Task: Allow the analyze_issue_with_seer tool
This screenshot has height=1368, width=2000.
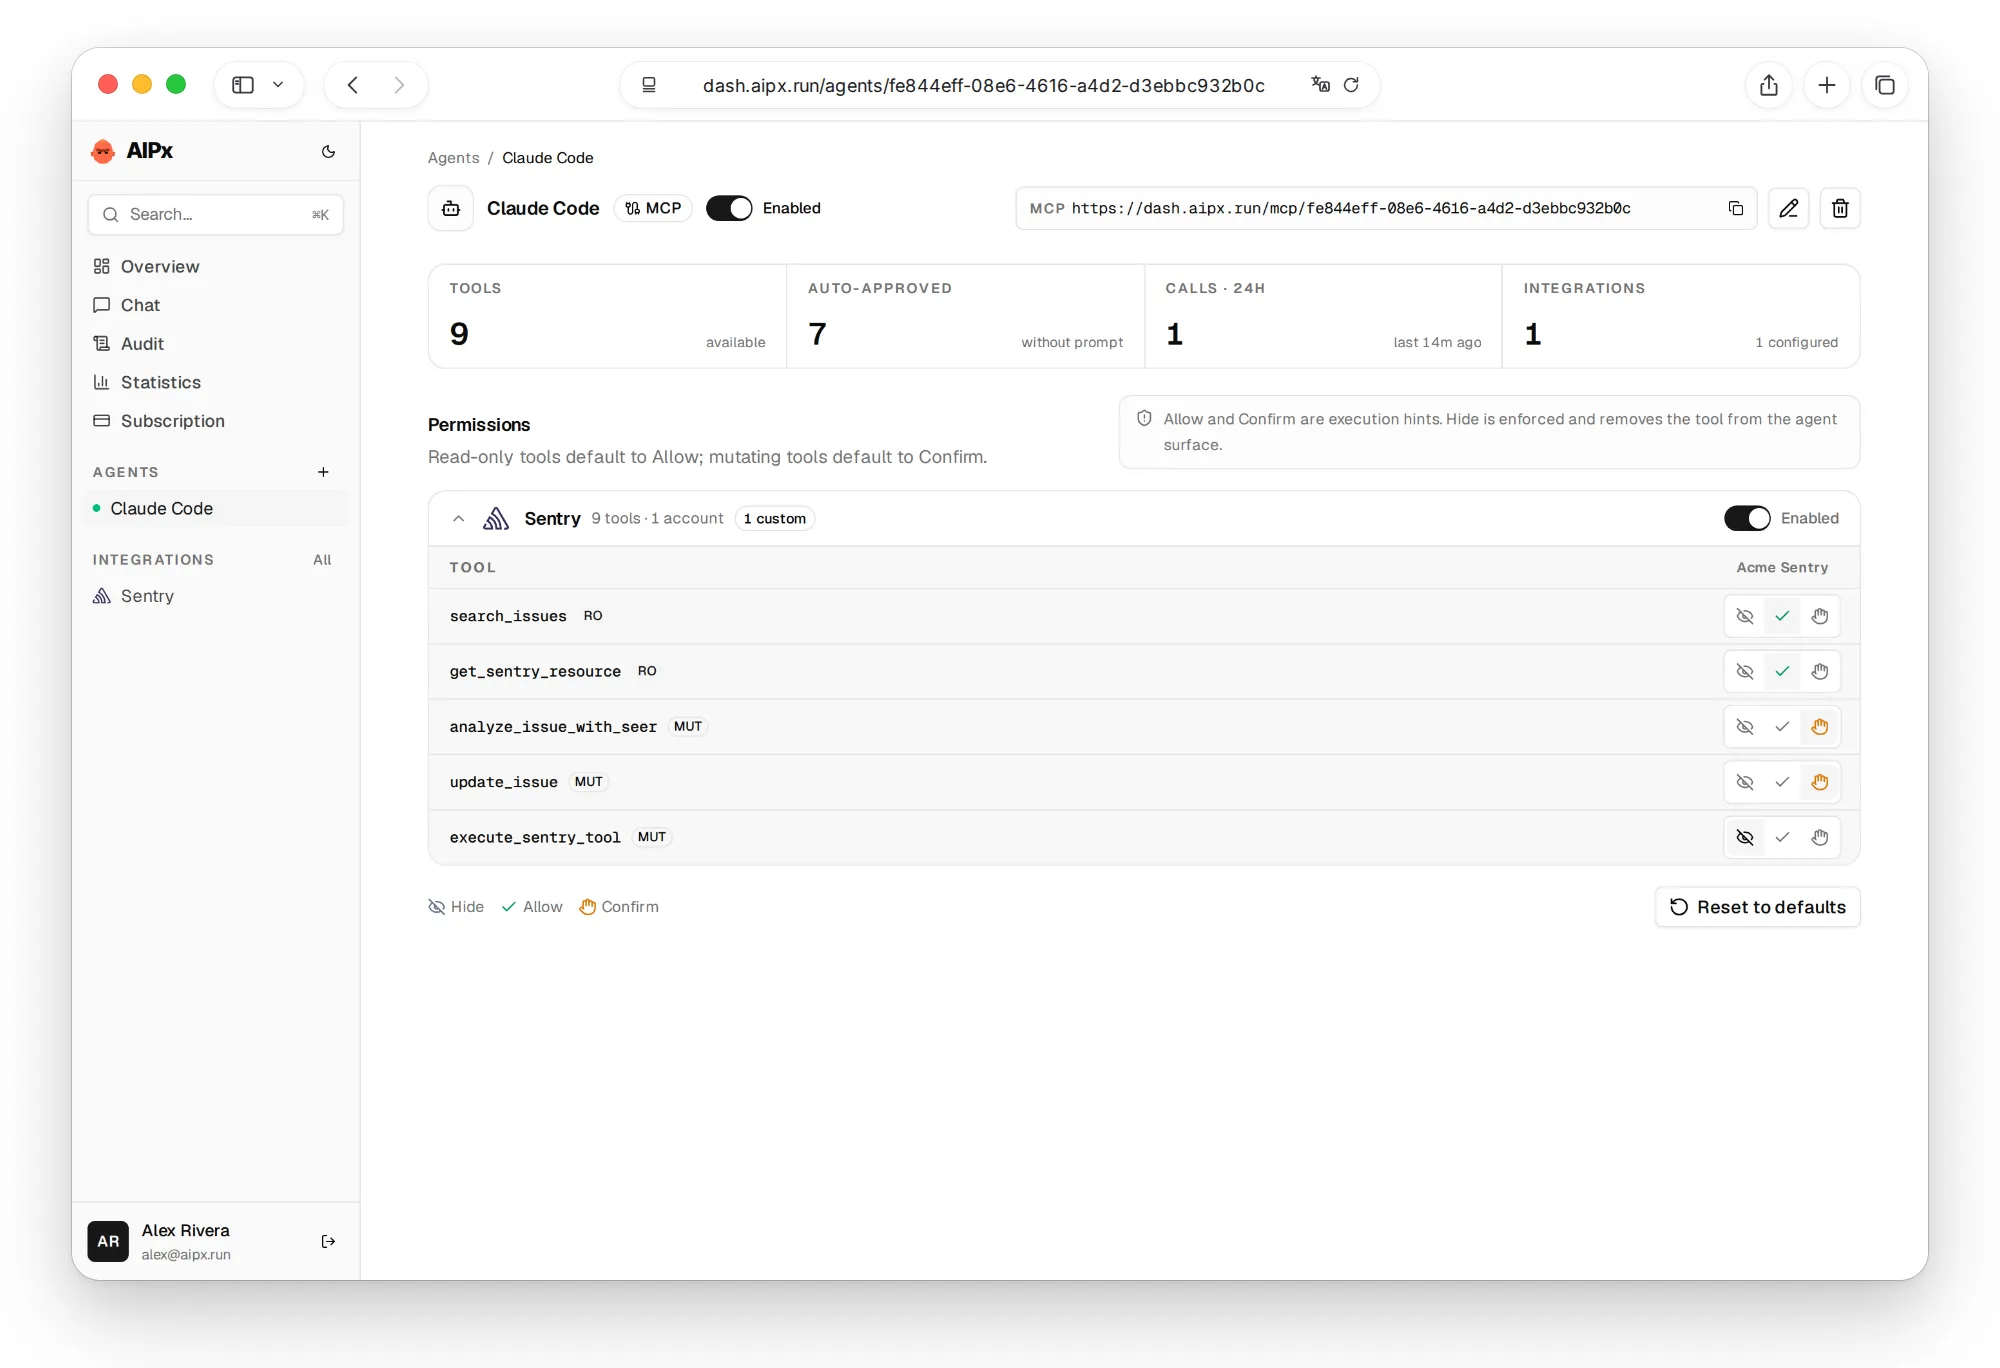Action: point(1782,727)
